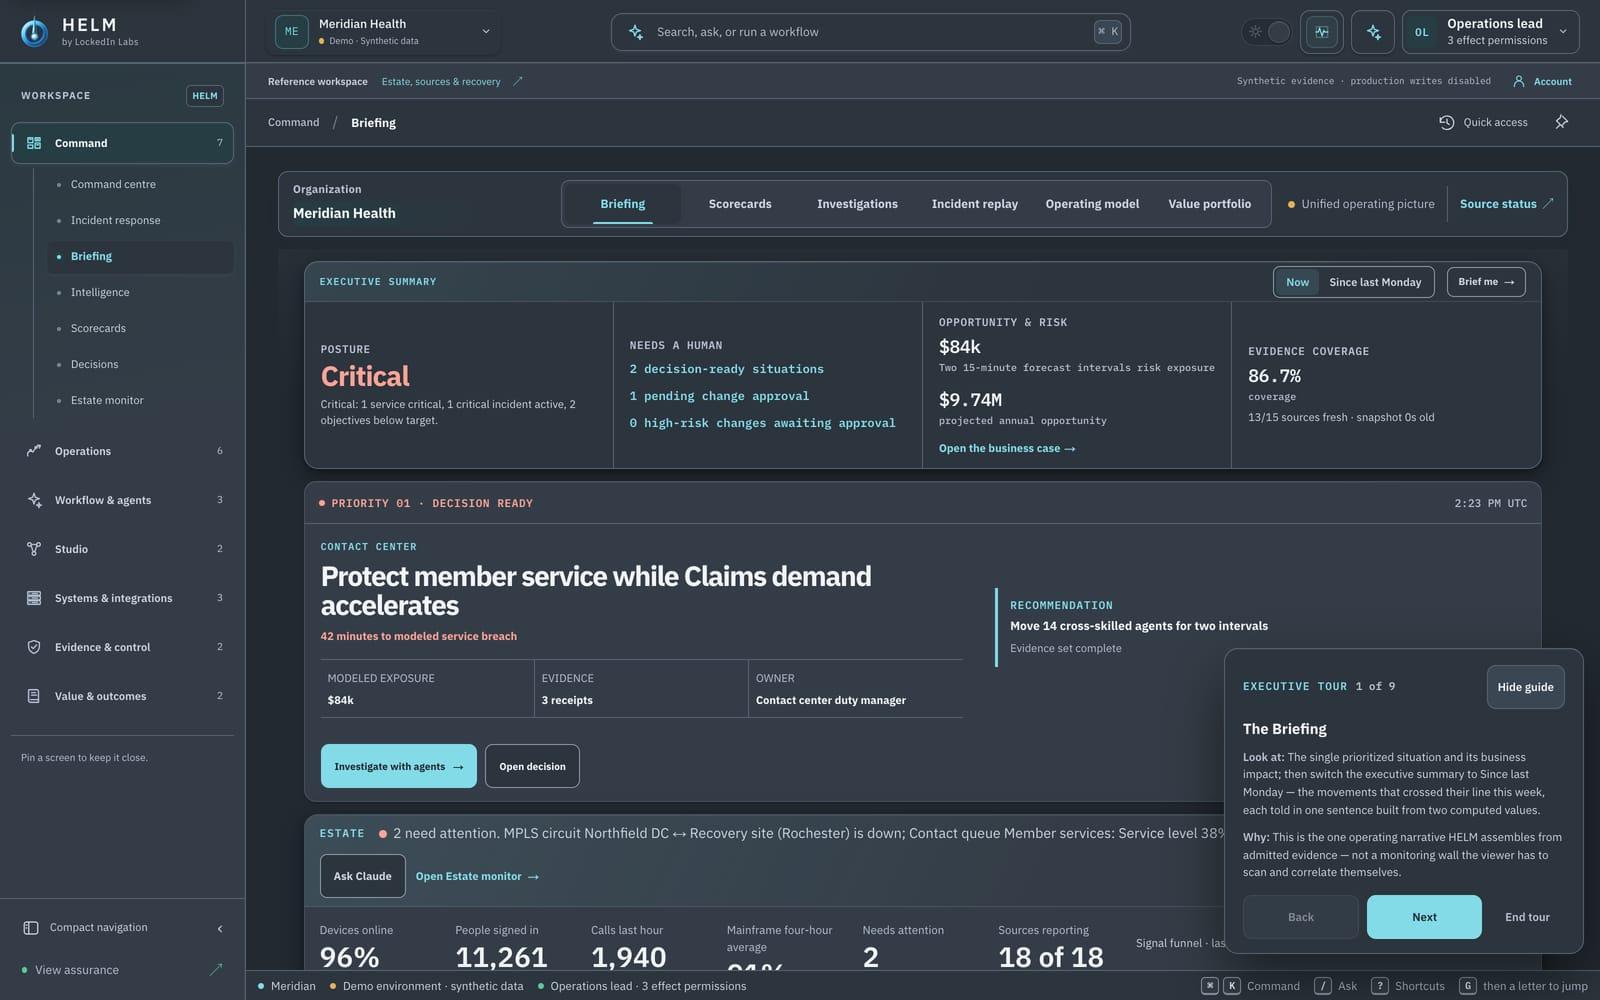The height and width of the screenshot is (1000, 1600).
Task: Open the Source status link
Action: 1506,204
